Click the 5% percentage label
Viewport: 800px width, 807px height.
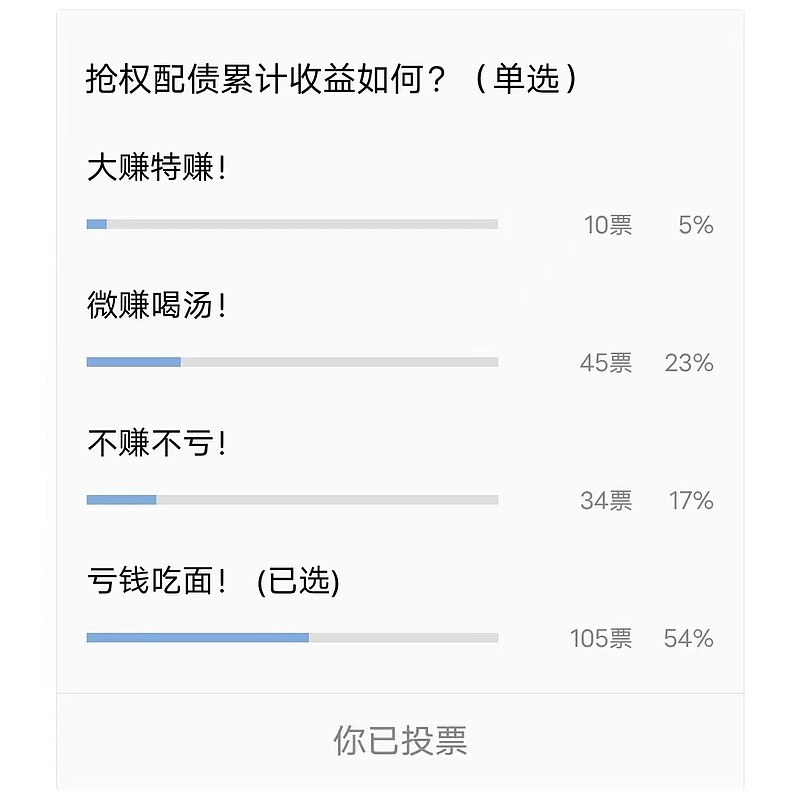[x=696, y=225]
